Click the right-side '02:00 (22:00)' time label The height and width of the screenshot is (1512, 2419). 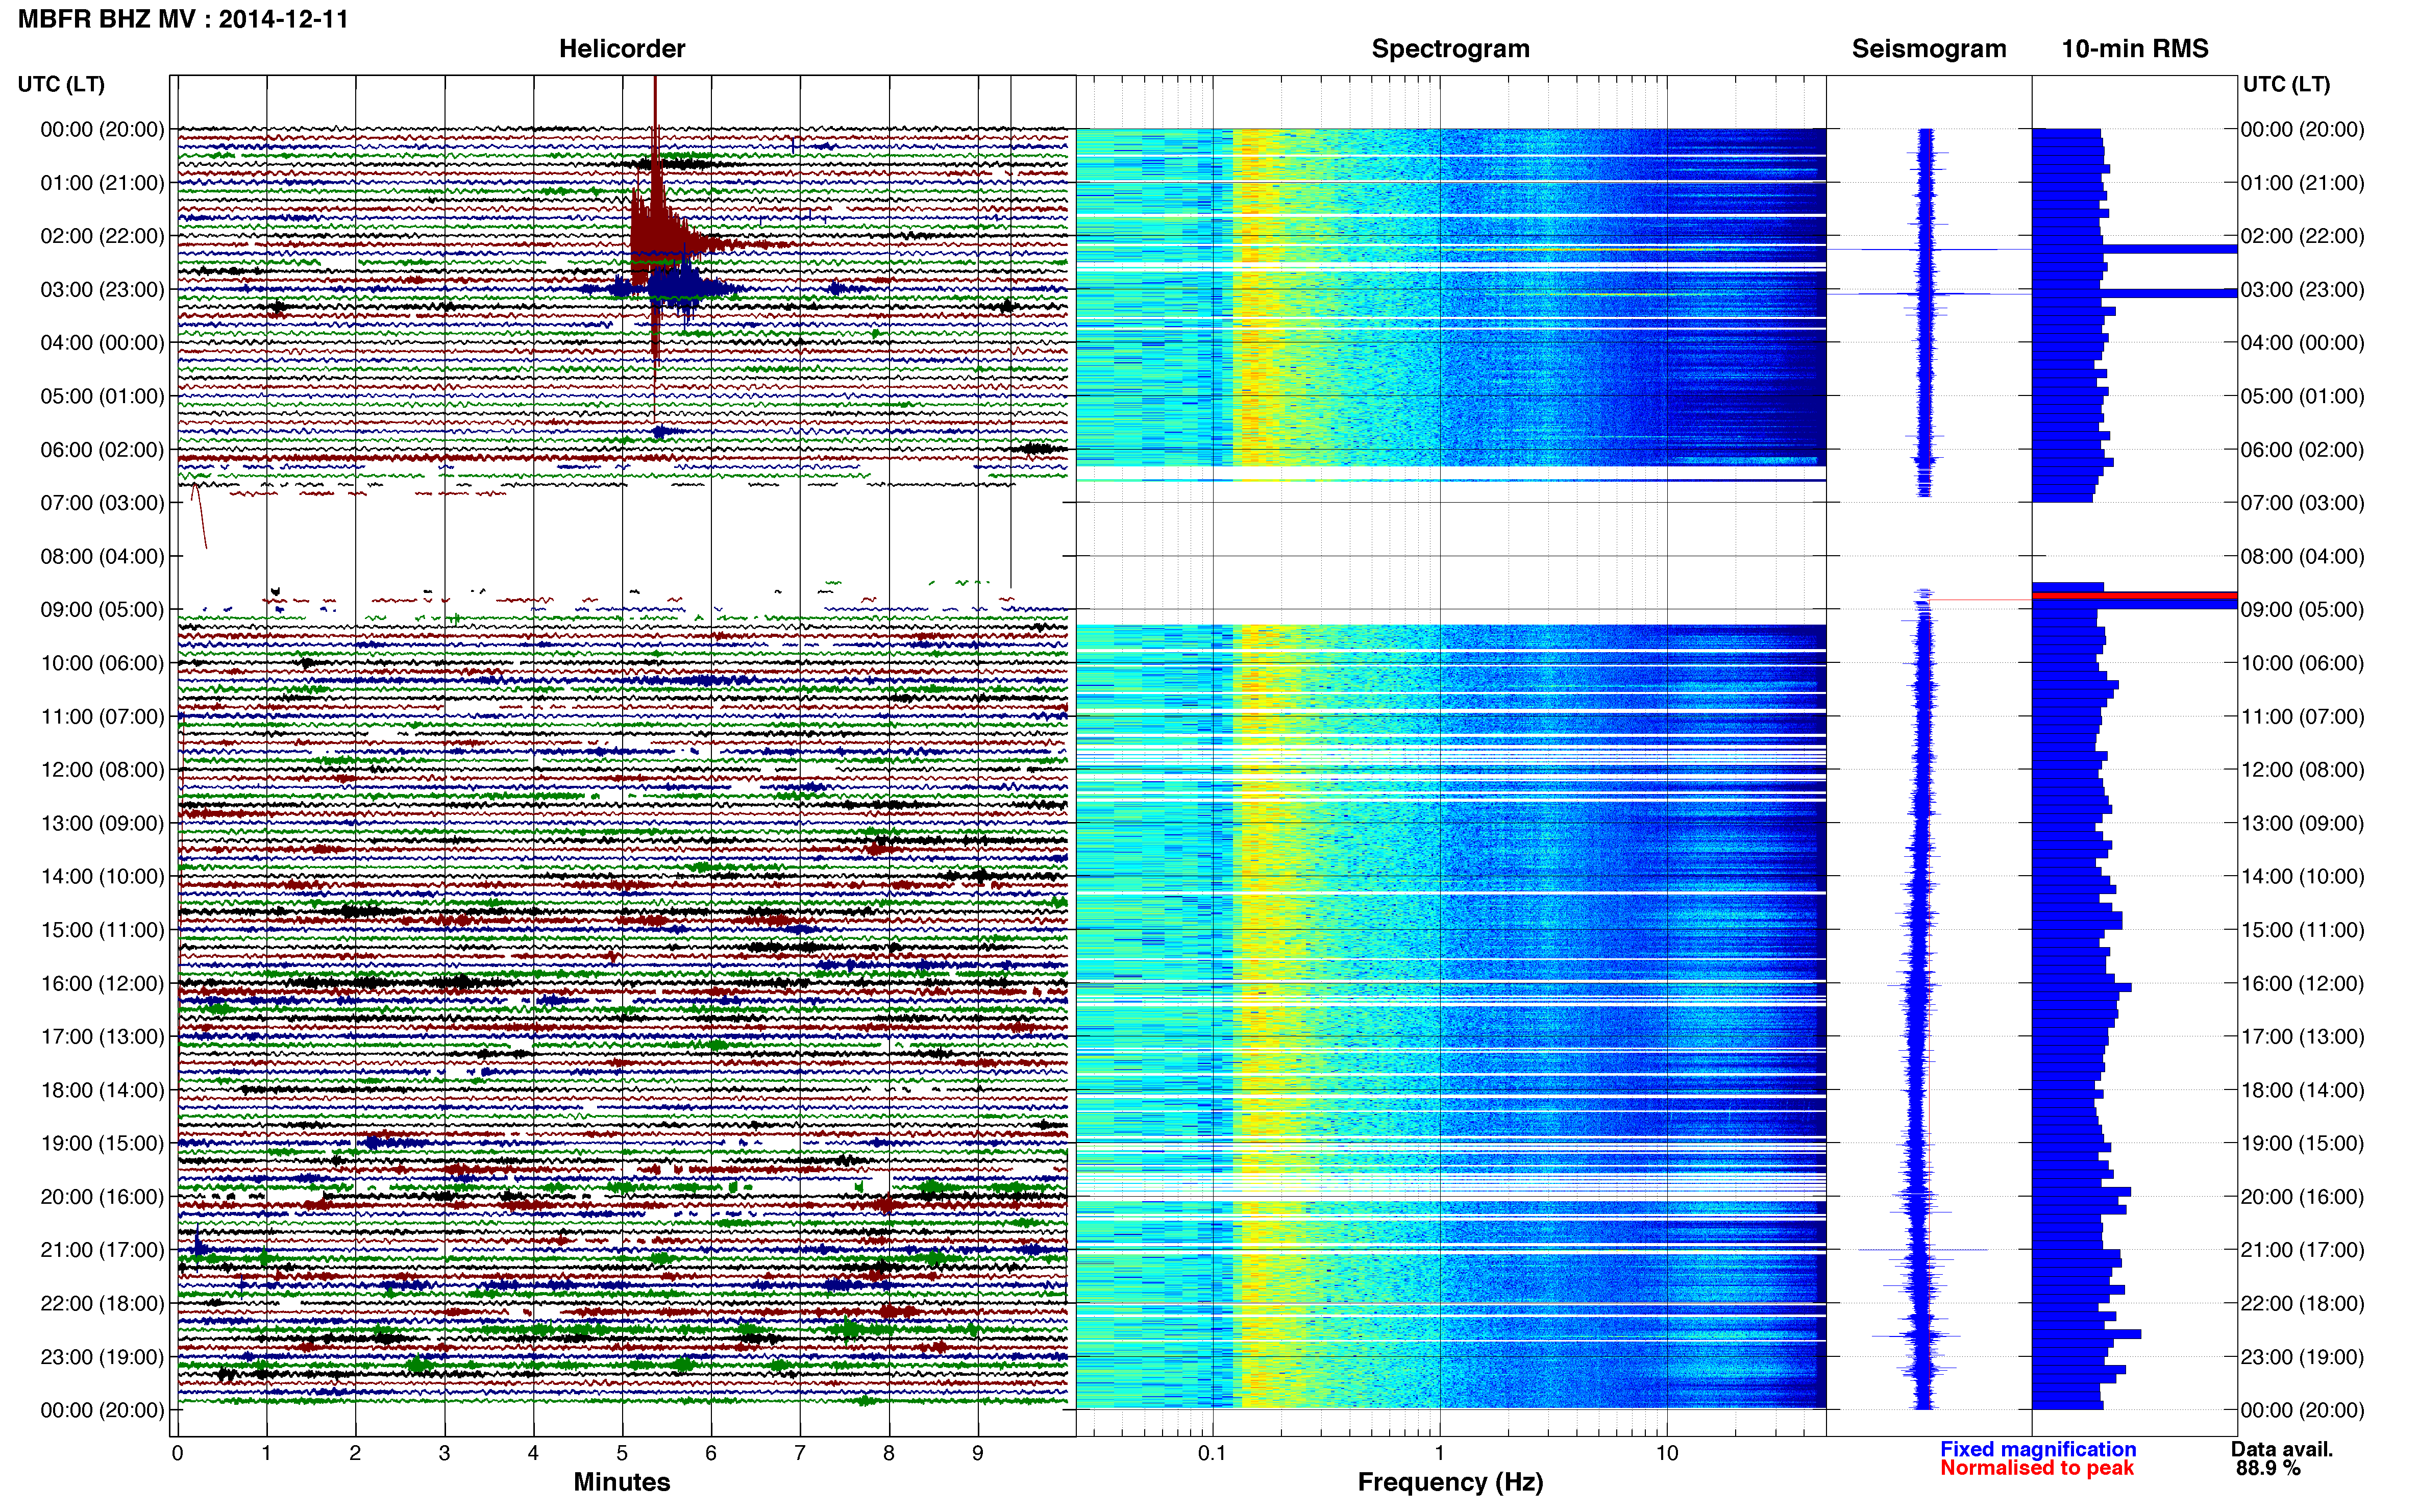[x=2302, y=236]
